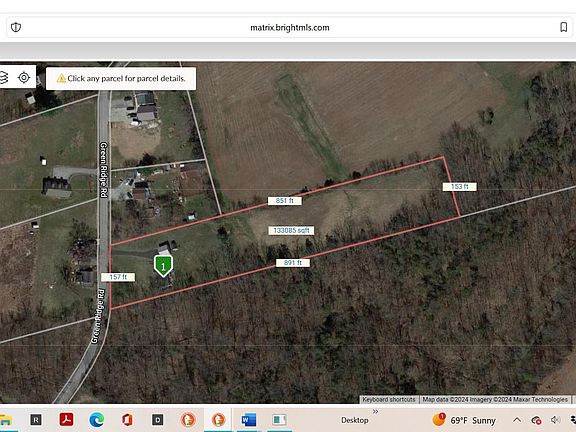
Task: Click the matrix.brightmls.com address field
Action: click(x=289, y=28)
